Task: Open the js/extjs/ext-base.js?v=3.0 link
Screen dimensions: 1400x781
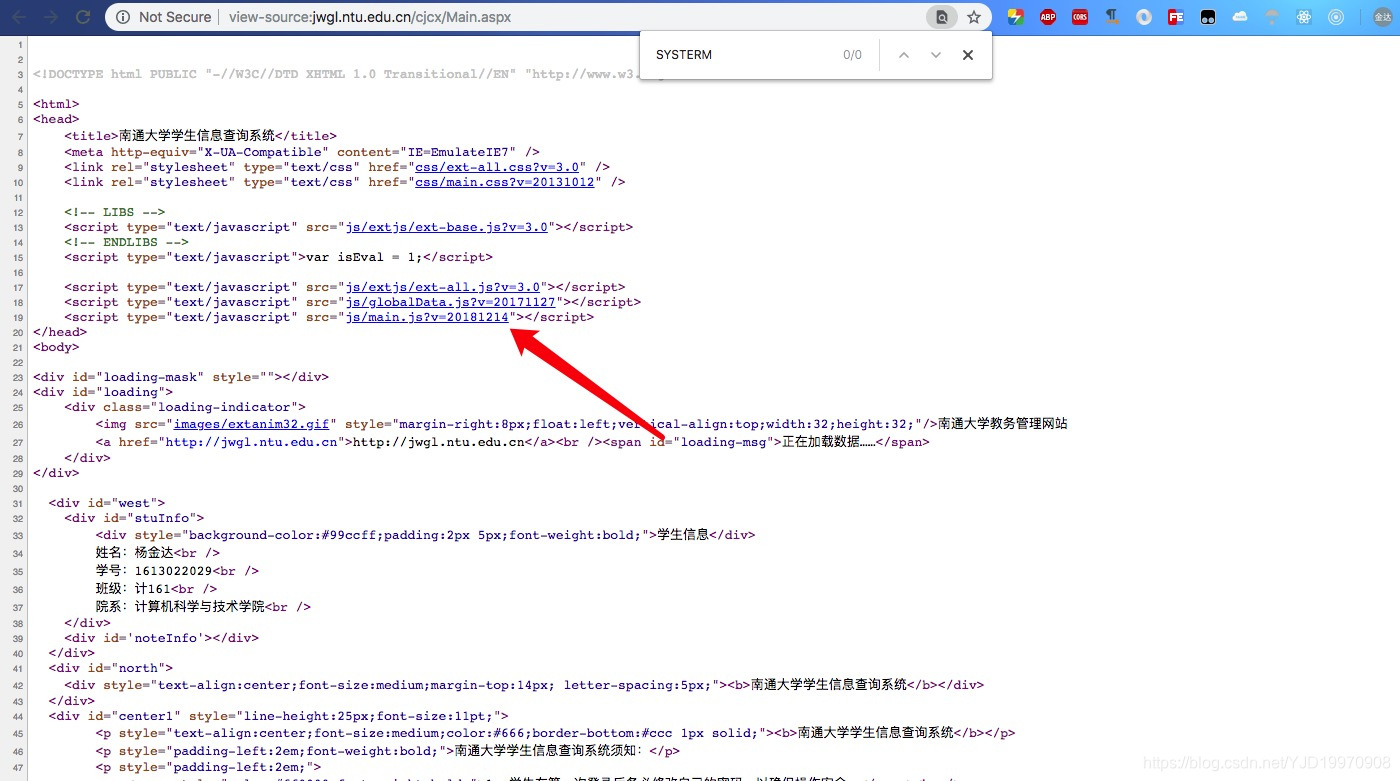Action: pyautogui.click(x=447, y=227)
